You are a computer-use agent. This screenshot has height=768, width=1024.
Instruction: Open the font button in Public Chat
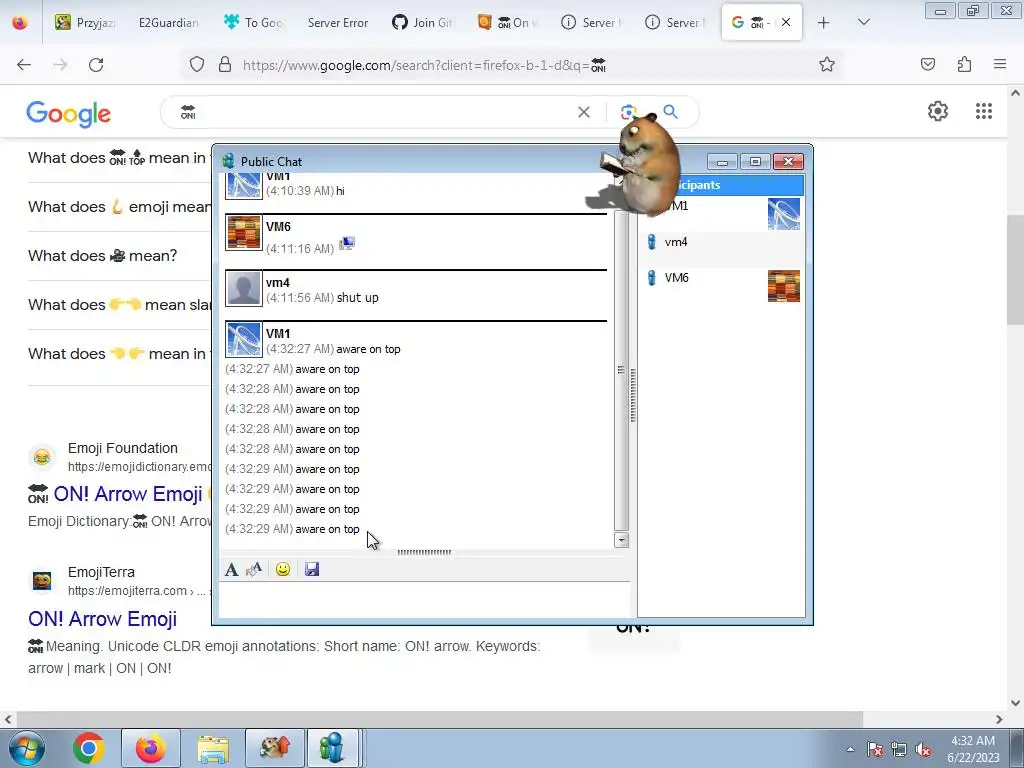pyautogui.click(x=231, y=569)
